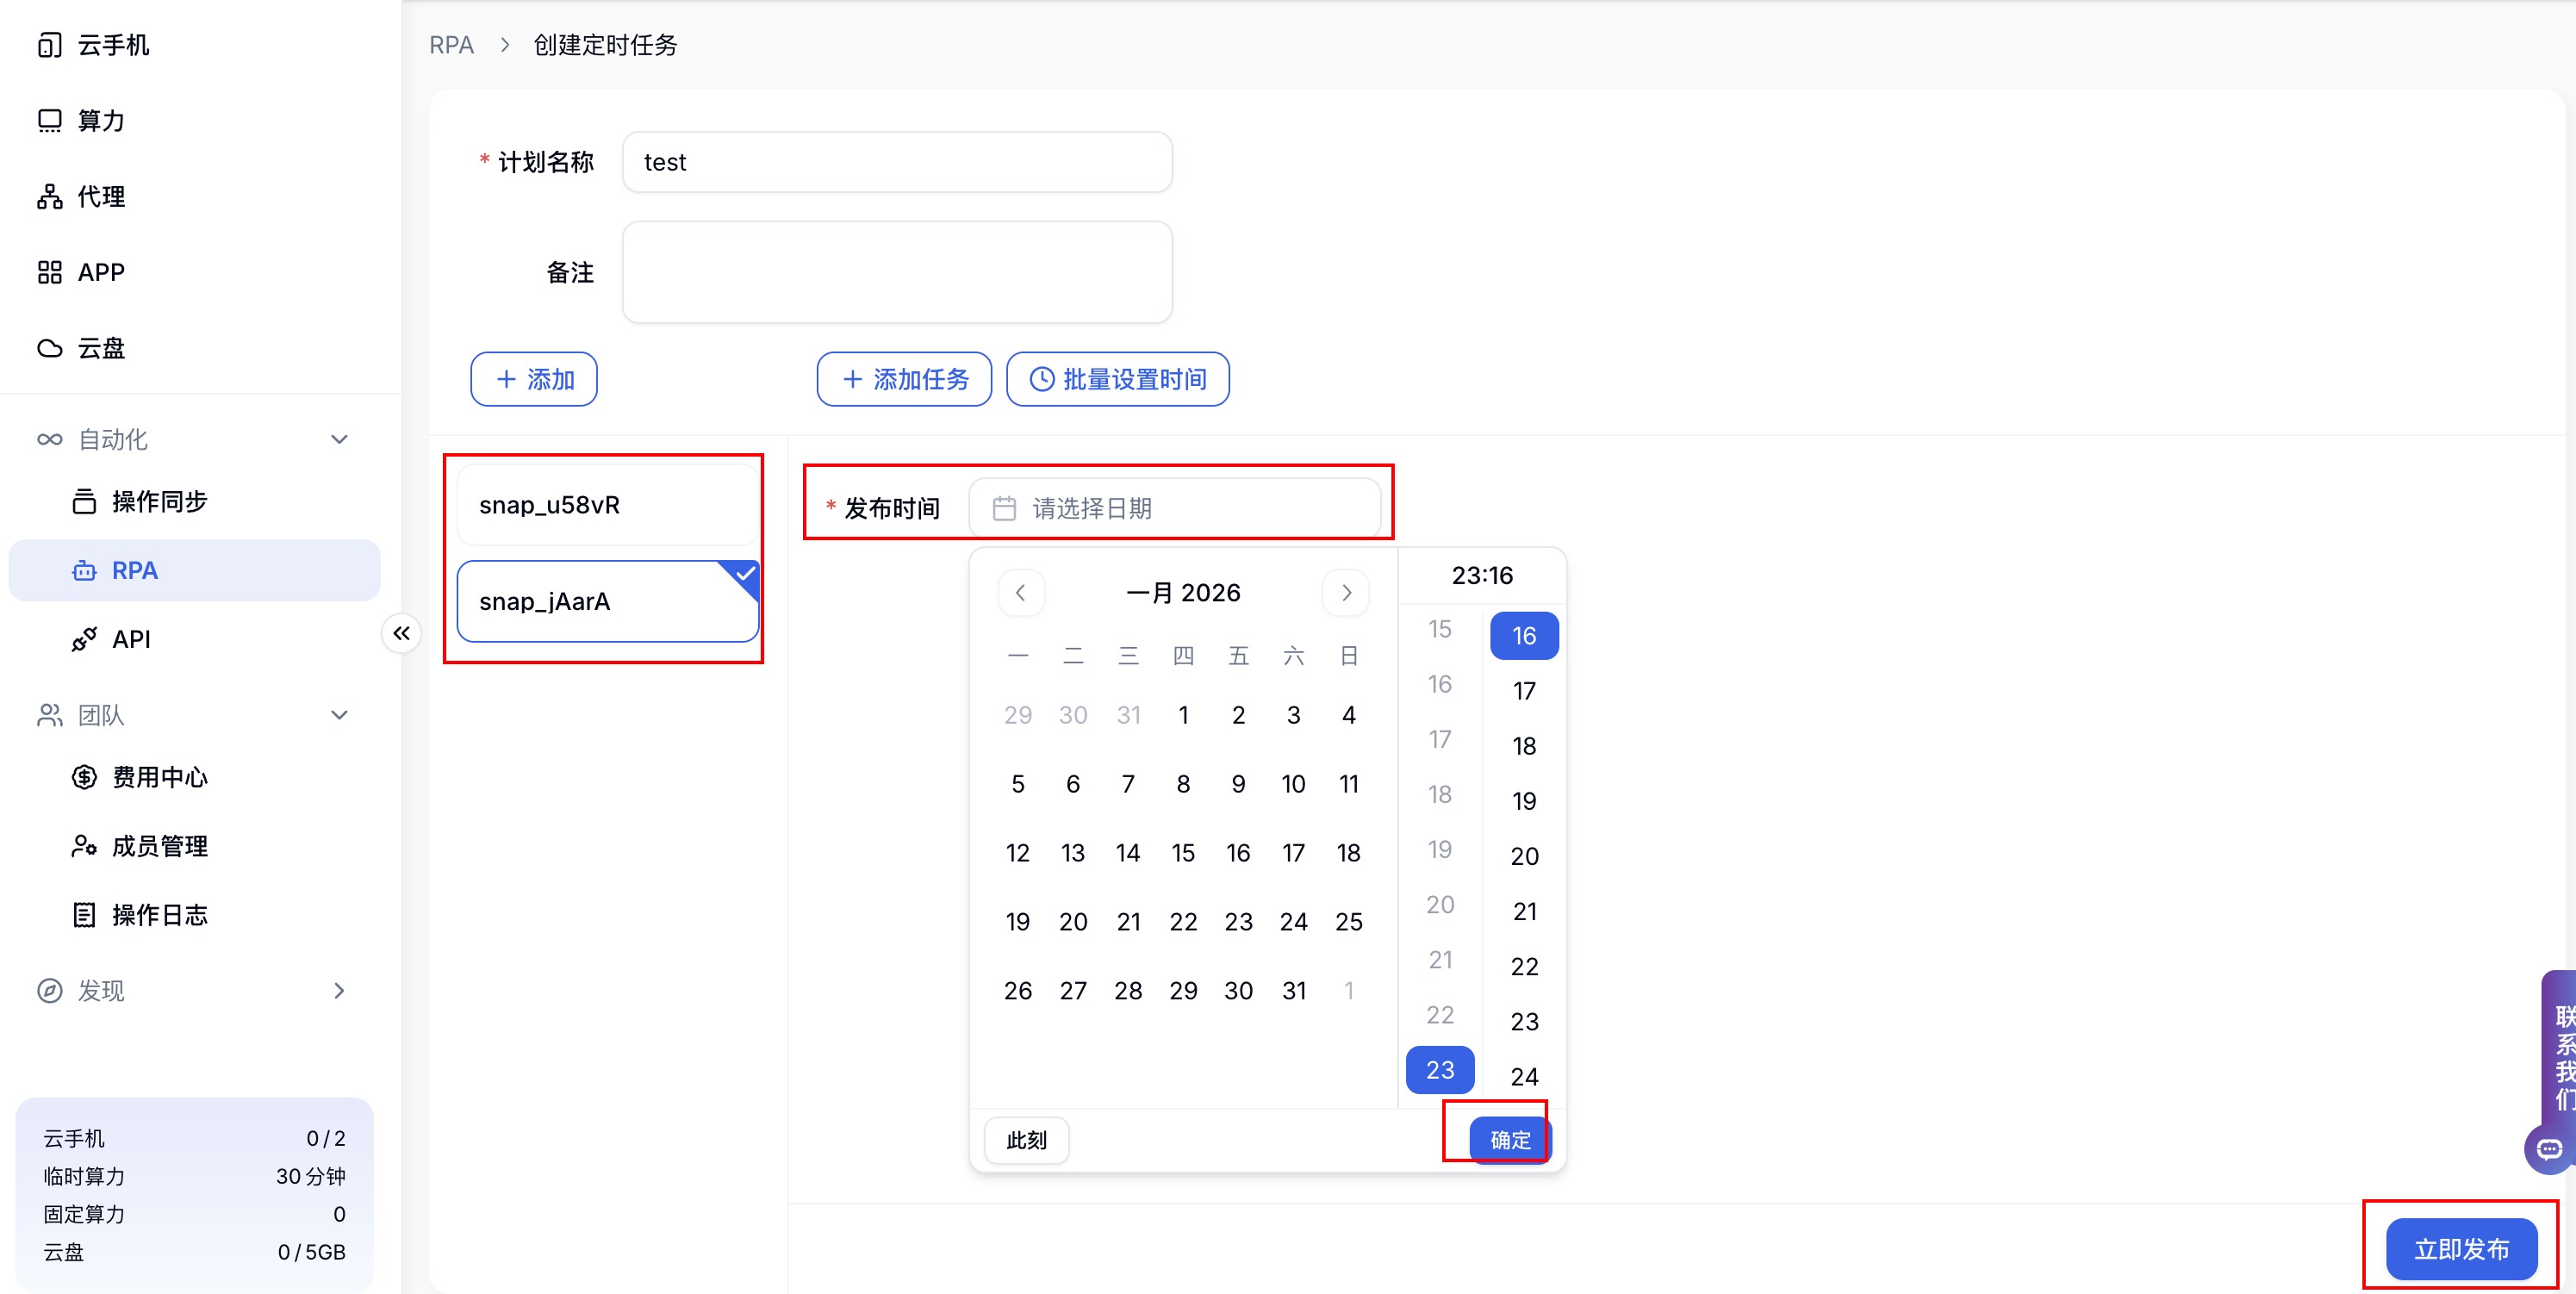Open 云盘 cloud storage in sidebar
Viewport: 2576px width, 1294px height.
click(x=100, y=348)
